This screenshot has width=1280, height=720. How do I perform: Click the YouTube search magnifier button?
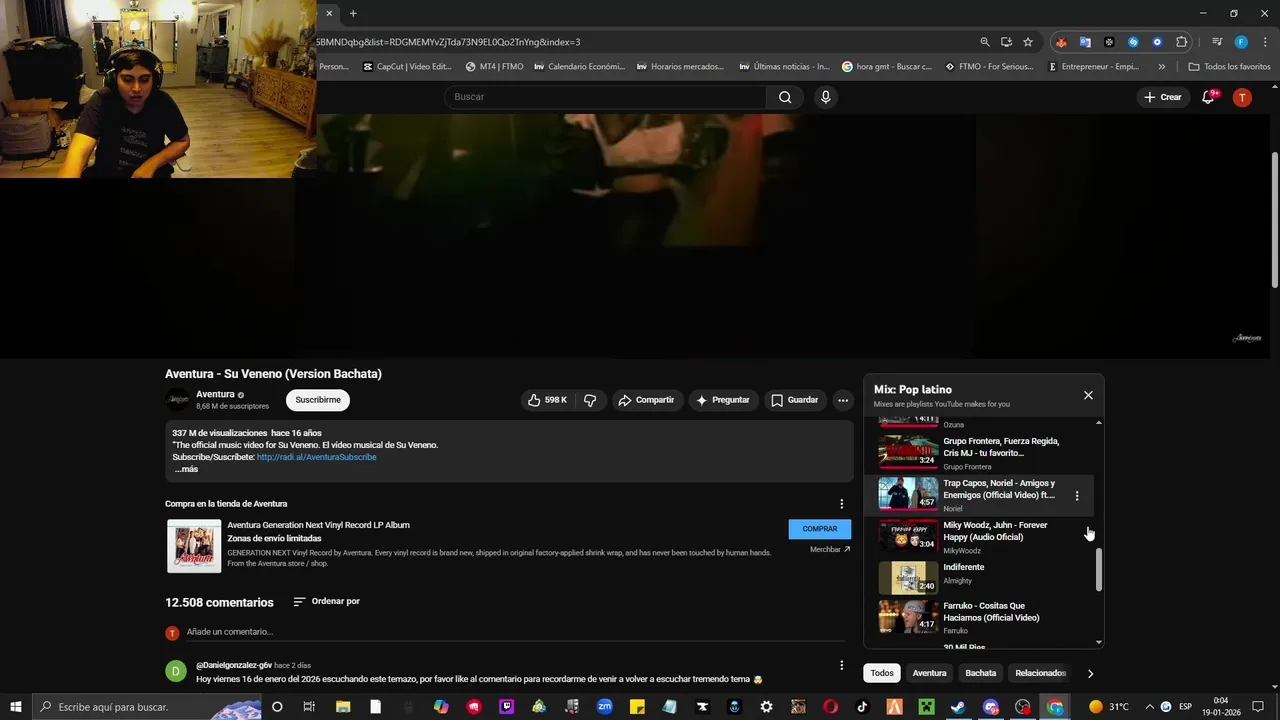point(785,97)
